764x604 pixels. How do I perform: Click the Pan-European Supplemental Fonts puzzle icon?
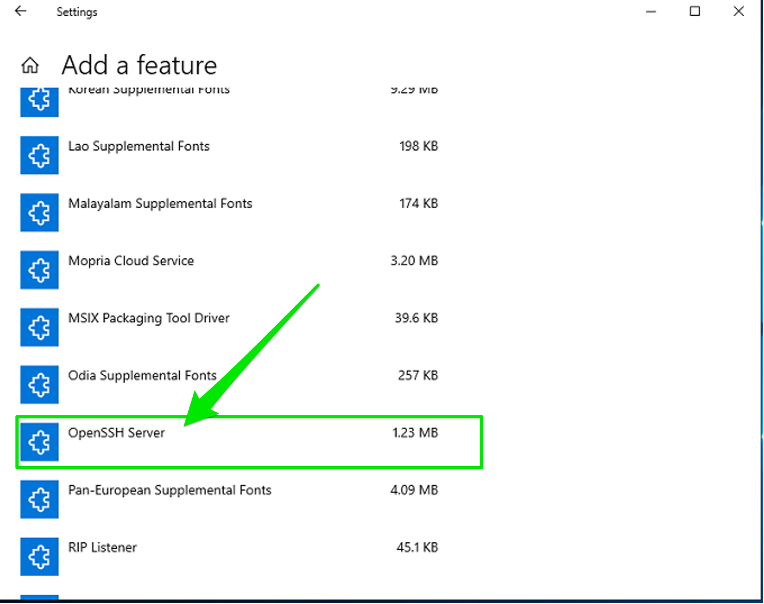click(39, 499)
